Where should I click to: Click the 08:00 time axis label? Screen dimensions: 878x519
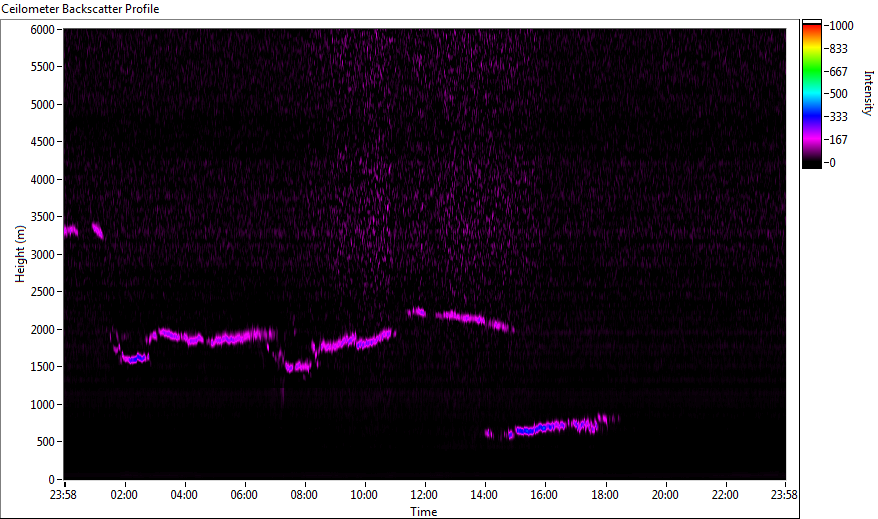[304, 495]
